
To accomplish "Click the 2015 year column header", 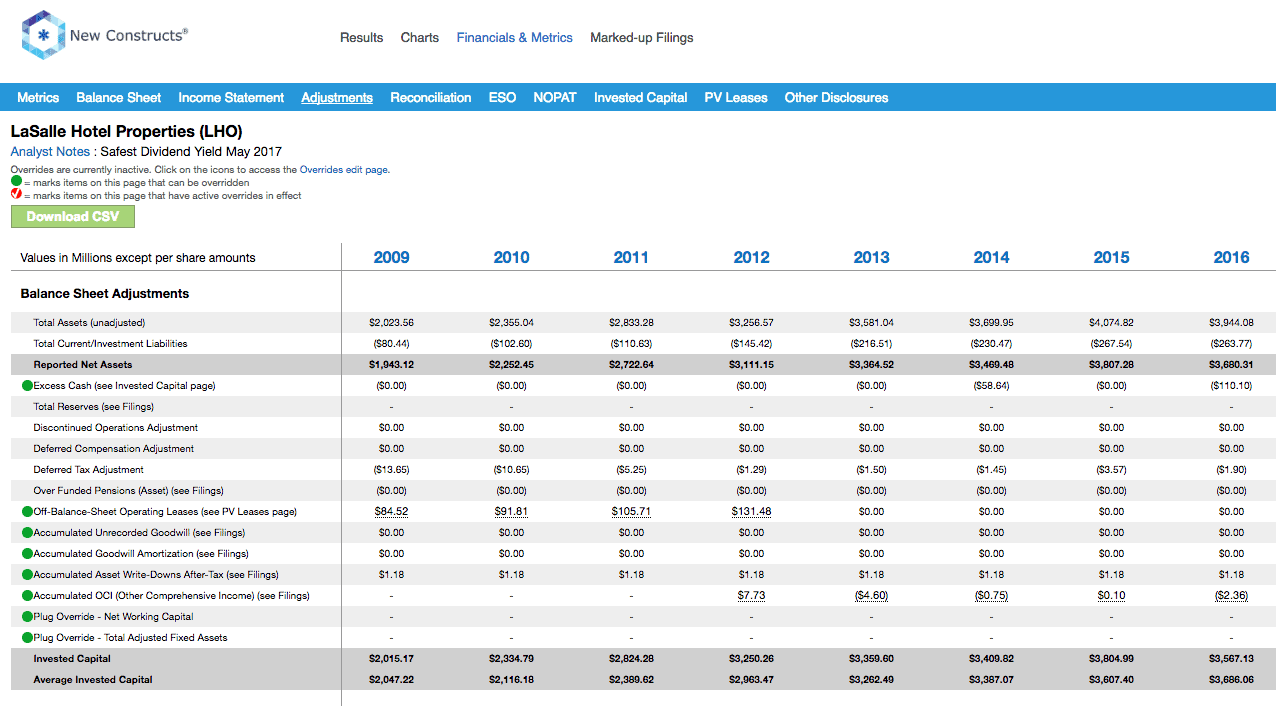I will 1112,257.
